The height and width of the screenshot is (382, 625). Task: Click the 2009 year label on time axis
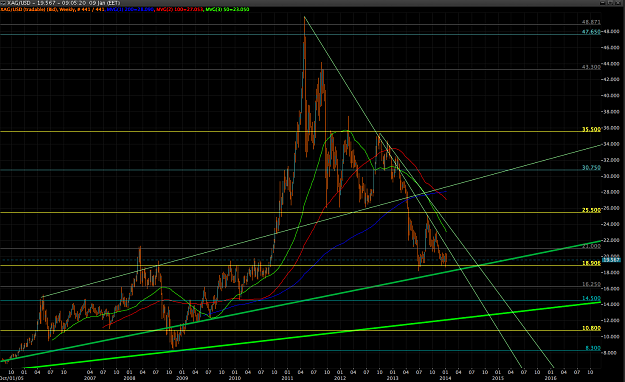tap(182, 378)
